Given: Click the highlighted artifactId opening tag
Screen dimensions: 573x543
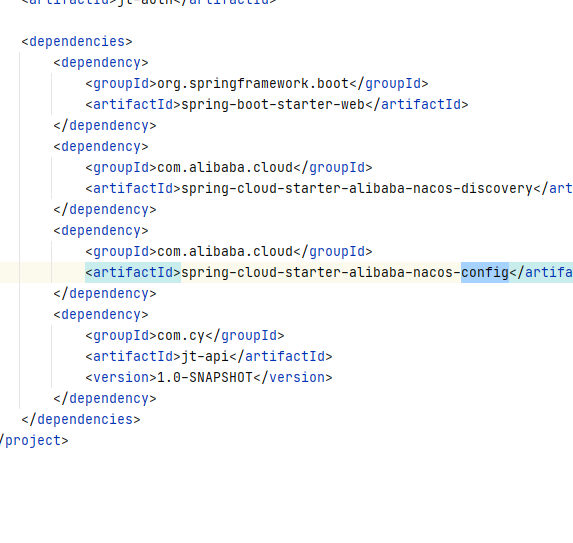Looking at the screenshot, I should point(133,273).
